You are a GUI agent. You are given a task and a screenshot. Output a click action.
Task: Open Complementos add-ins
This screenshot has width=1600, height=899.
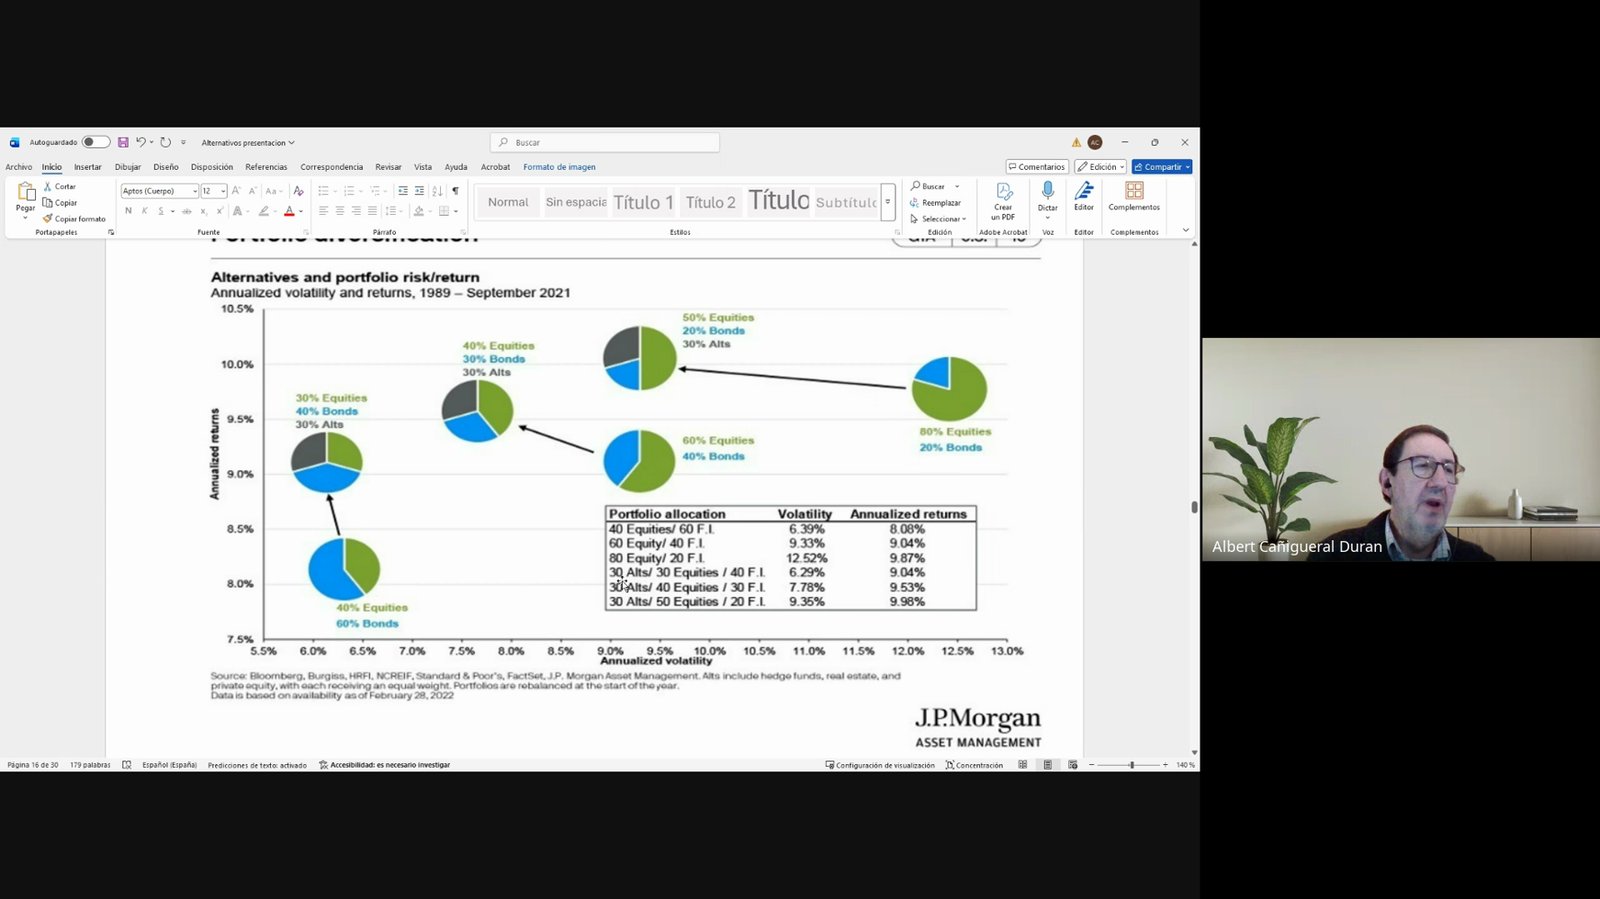(x=1134, y=196)
